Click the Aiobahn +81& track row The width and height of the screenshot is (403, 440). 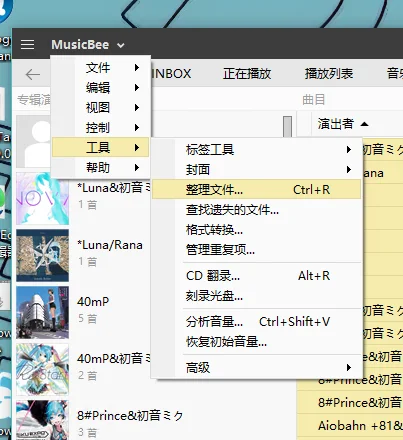point(350,426)
